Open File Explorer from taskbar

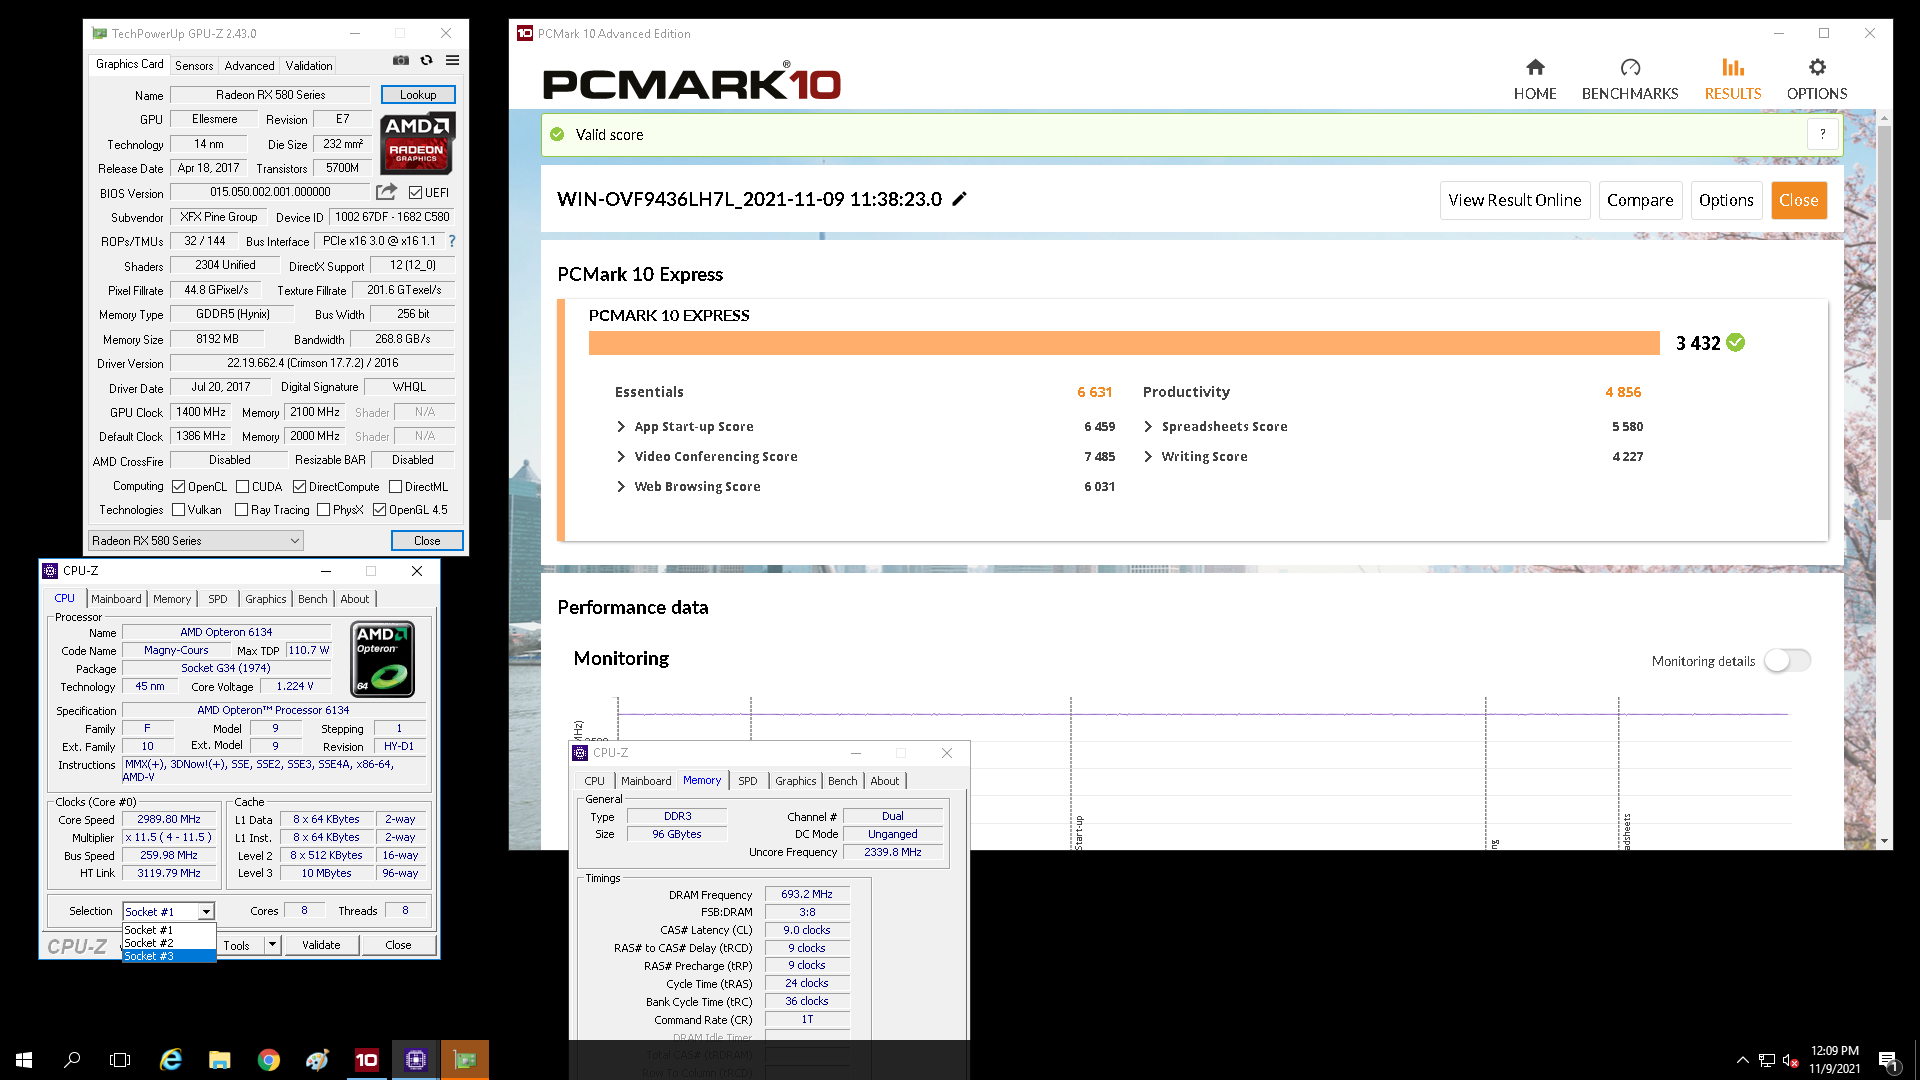(x=220, y=1060)
